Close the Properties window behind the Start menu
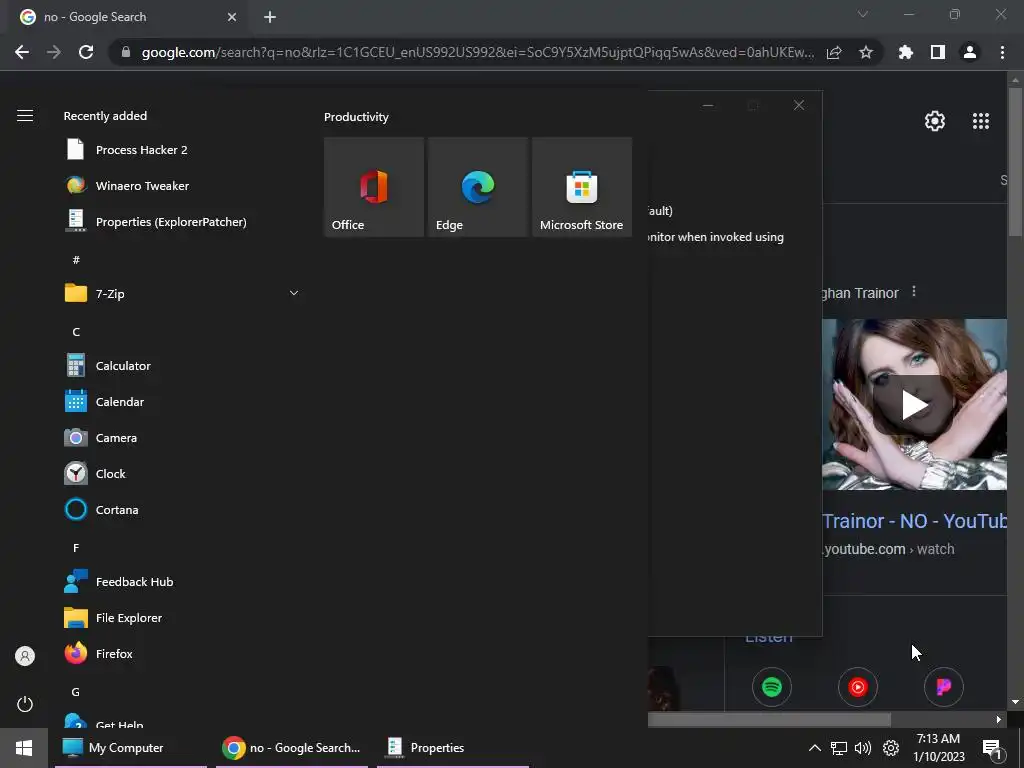Screen dimensions: 1024x768 coord(799,105)
